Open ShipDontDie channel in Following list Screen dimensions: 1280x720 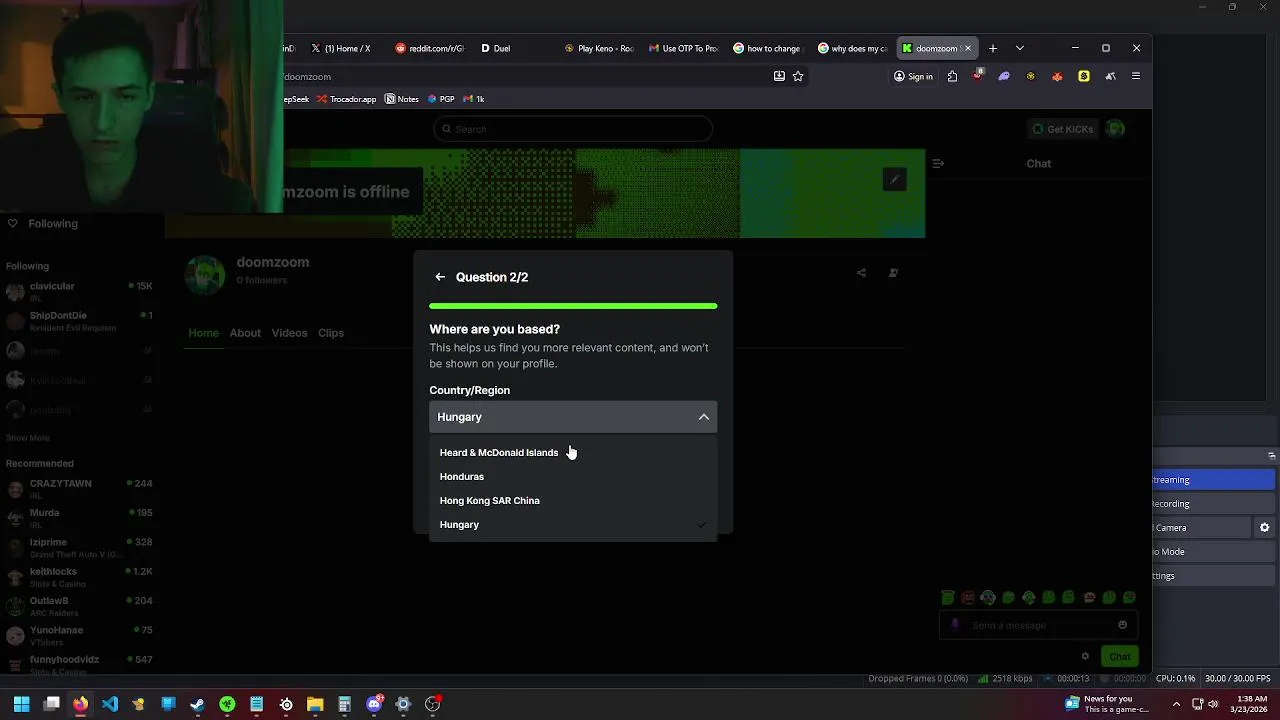(x=80, y=321)
